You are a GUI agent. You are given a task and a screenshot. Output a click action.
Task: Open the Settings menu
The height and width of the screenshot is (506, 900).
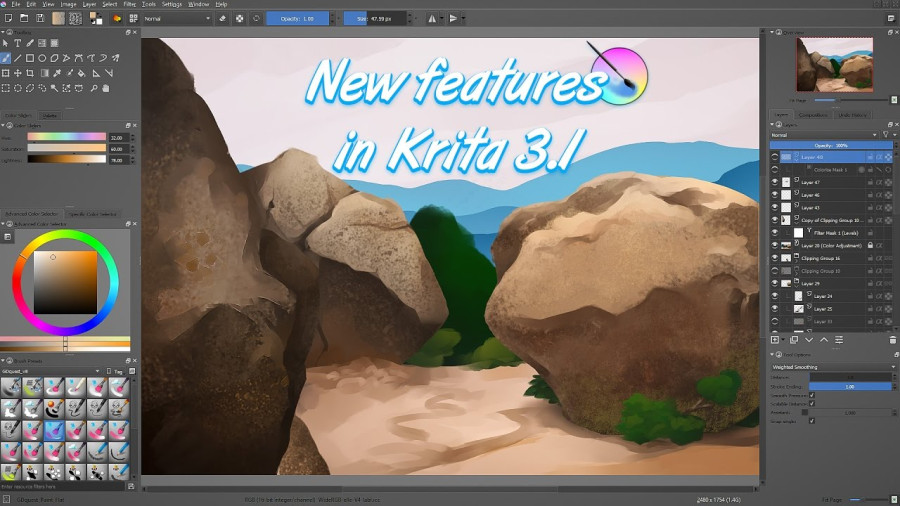[172, 4]
